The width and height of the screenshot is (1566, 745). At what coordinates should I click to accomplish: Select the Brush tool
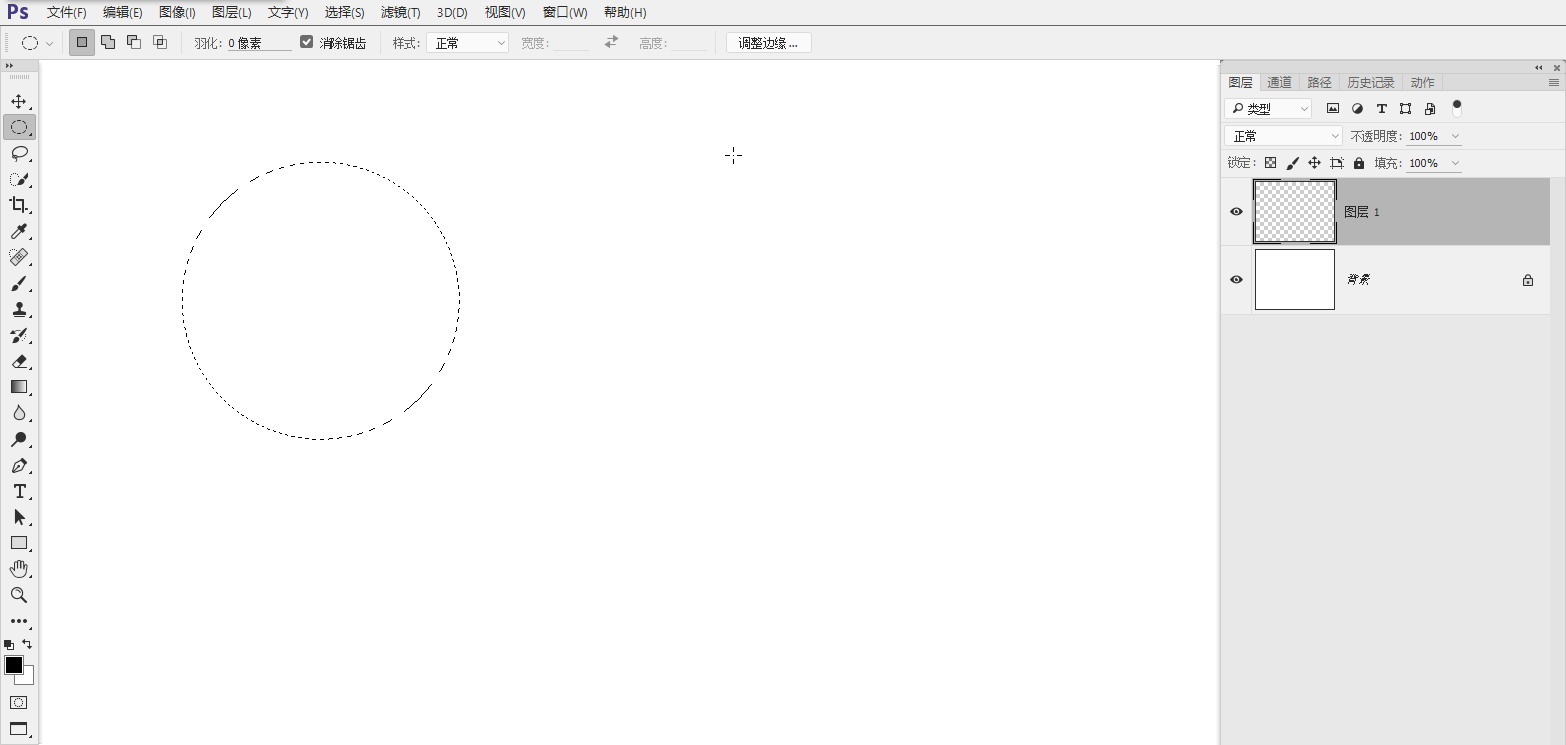click(x=19, y=284)
